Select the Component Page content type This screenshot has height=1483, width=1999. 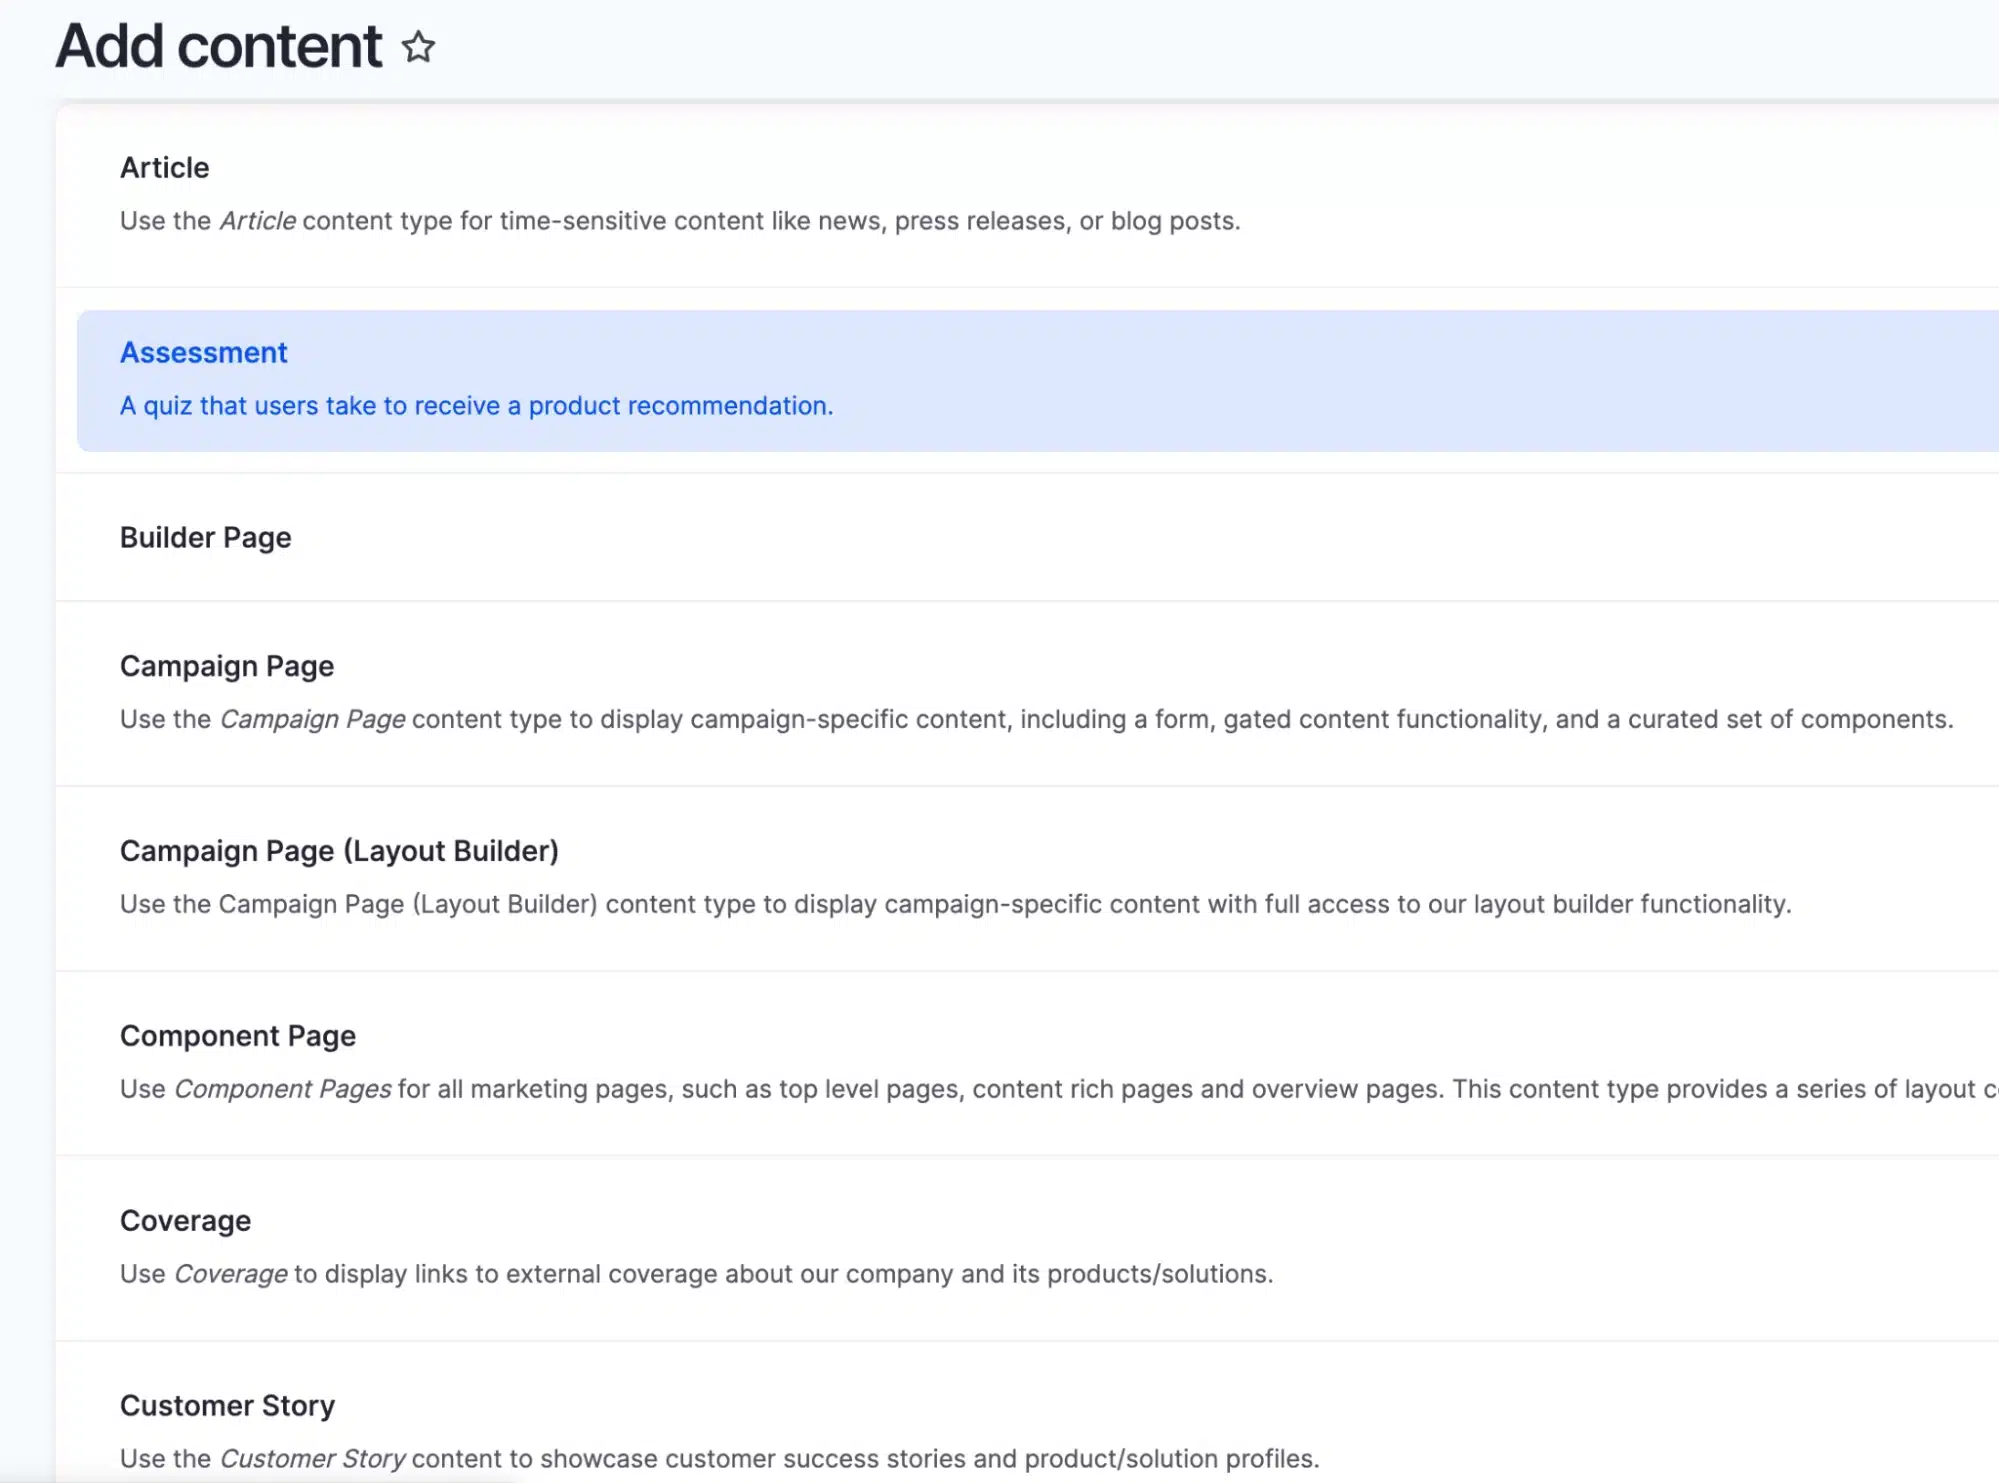[x=237, y=1036]
